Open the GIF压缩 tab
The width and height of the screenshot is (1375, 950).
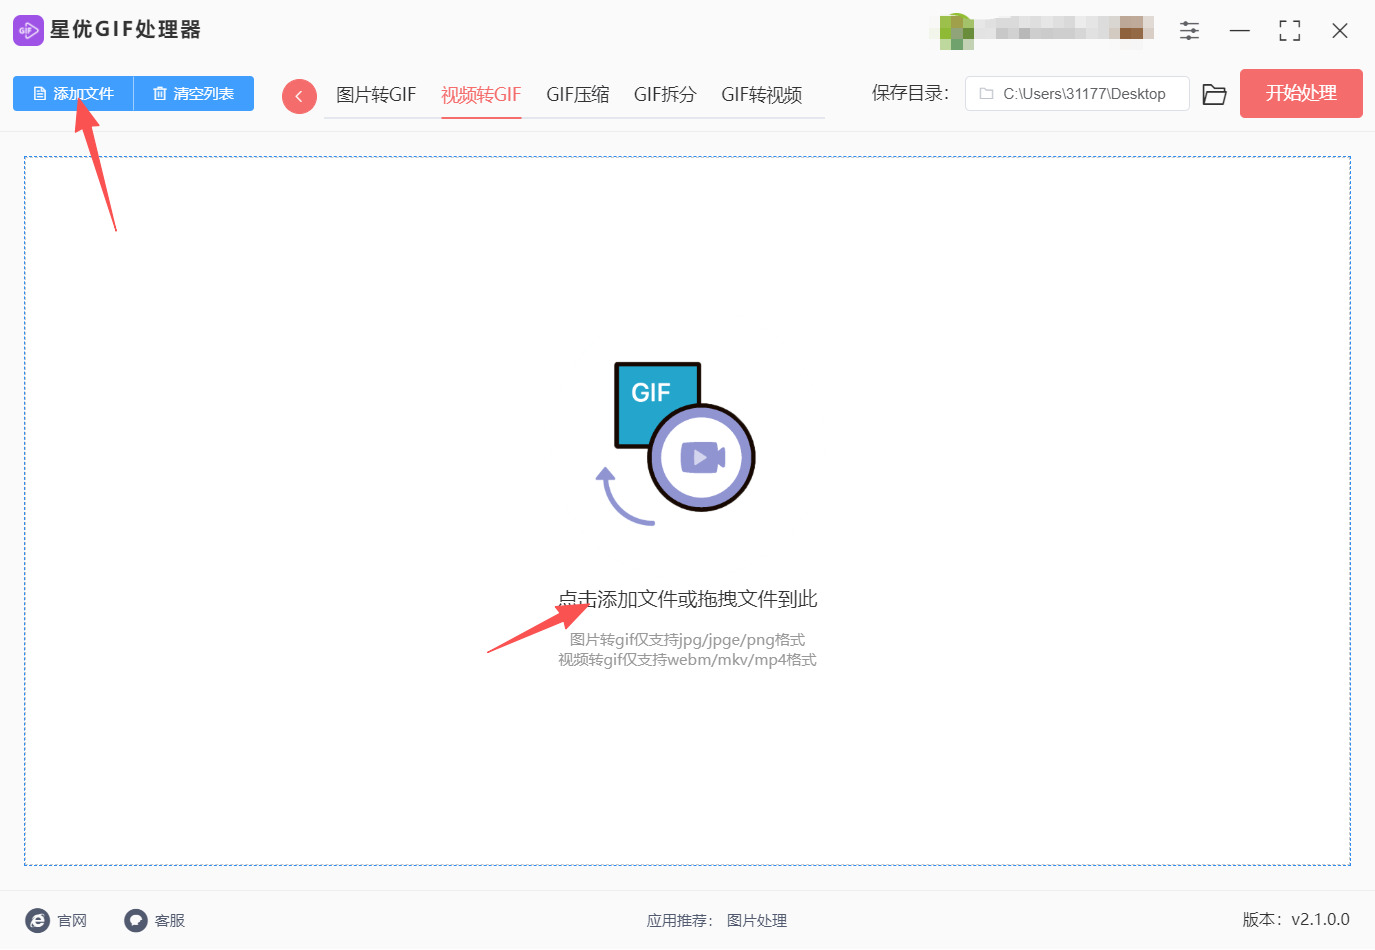(578, 95)
